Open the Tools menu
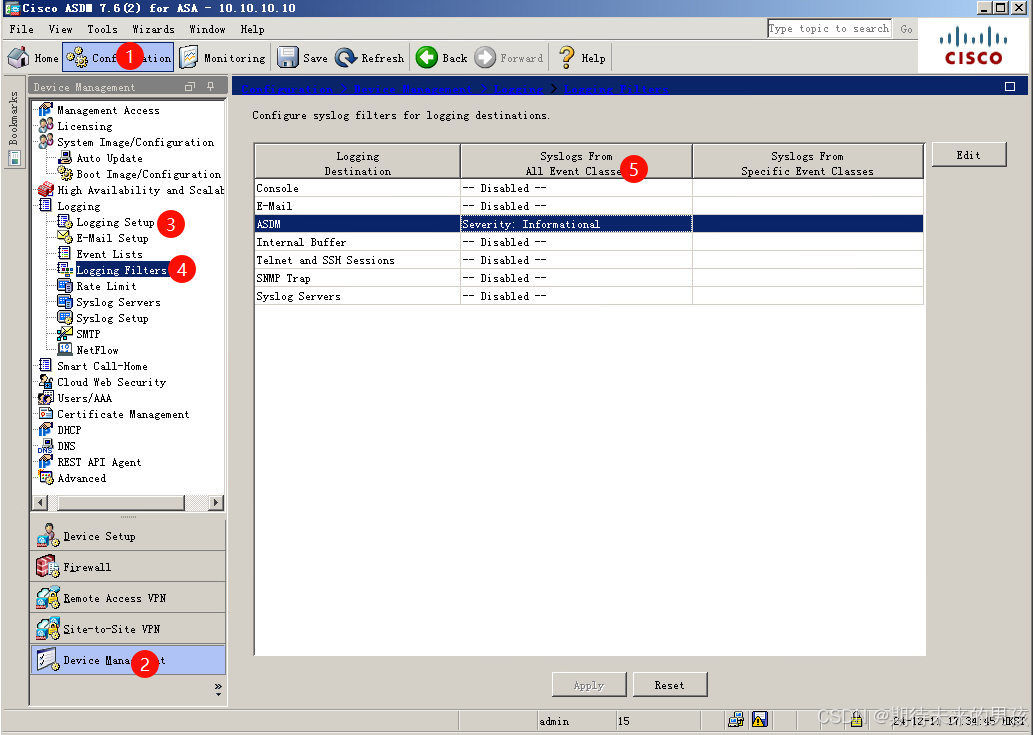 [102, 29]
